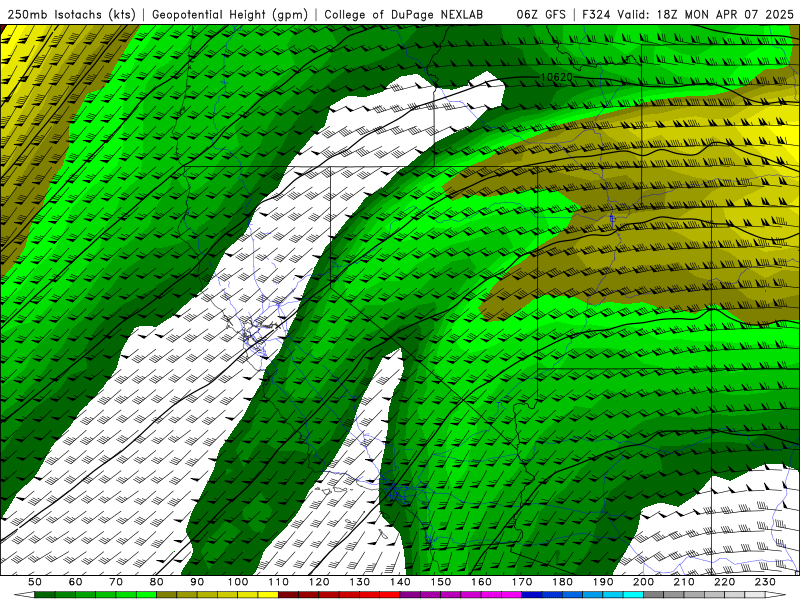Viewport: 800px width, 600px height.
Task: Click the 'Geopotential Height (gpm)' title text
Action: (230, 14)
